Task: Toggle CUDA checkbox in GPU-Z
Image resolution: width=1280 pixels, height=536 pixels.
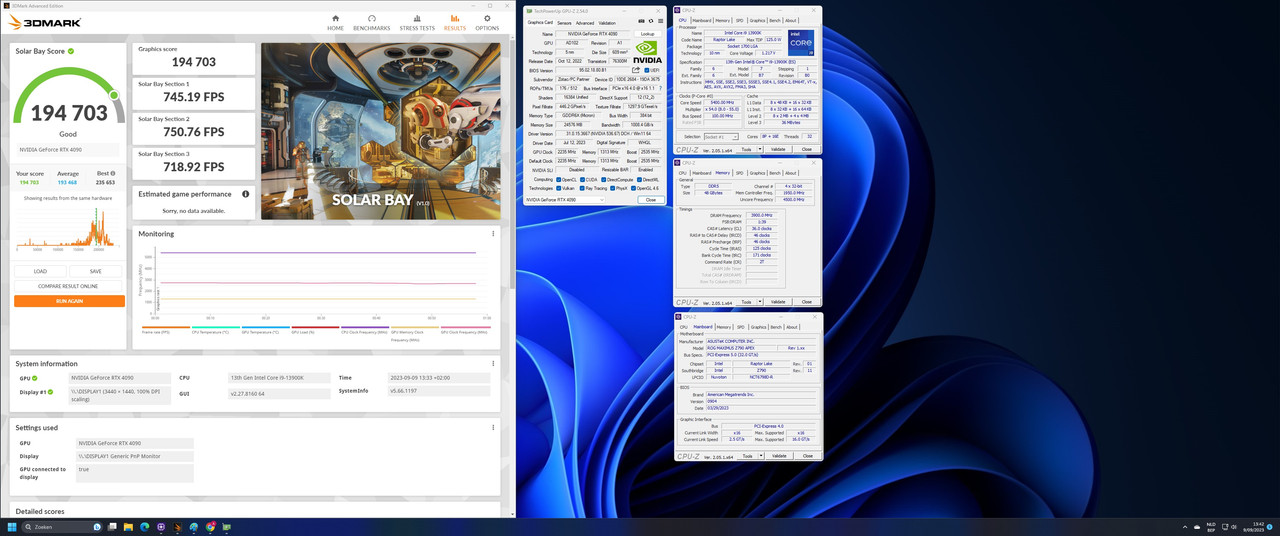Action: click(x=582, y=180)
